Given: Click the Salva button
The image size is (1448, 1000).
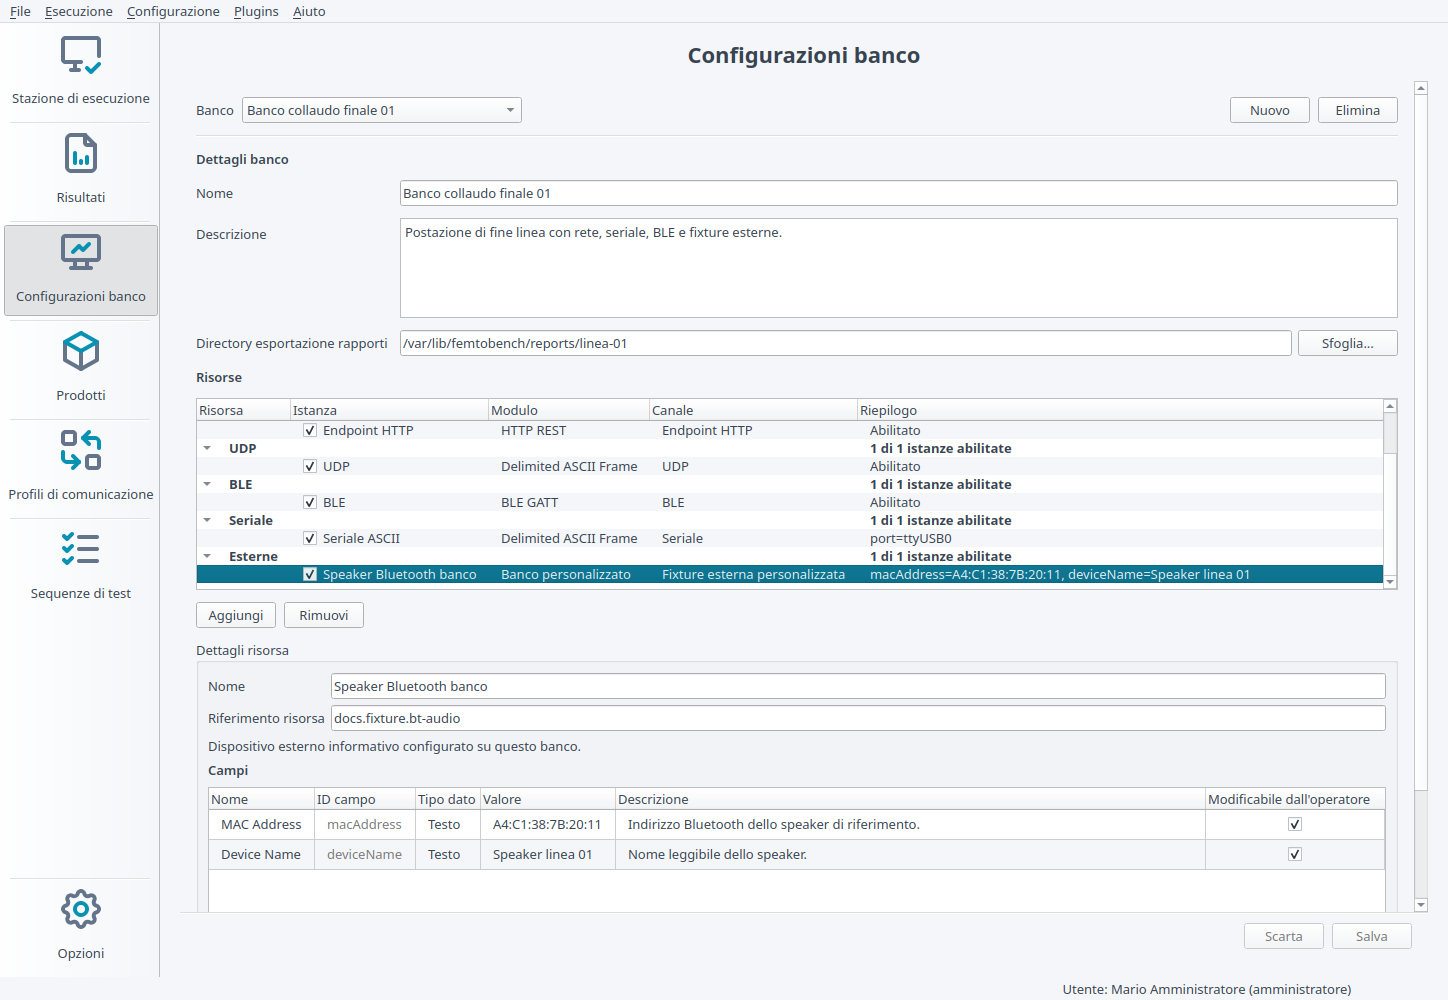Looking at the screenshot, I should point(1372,936).
